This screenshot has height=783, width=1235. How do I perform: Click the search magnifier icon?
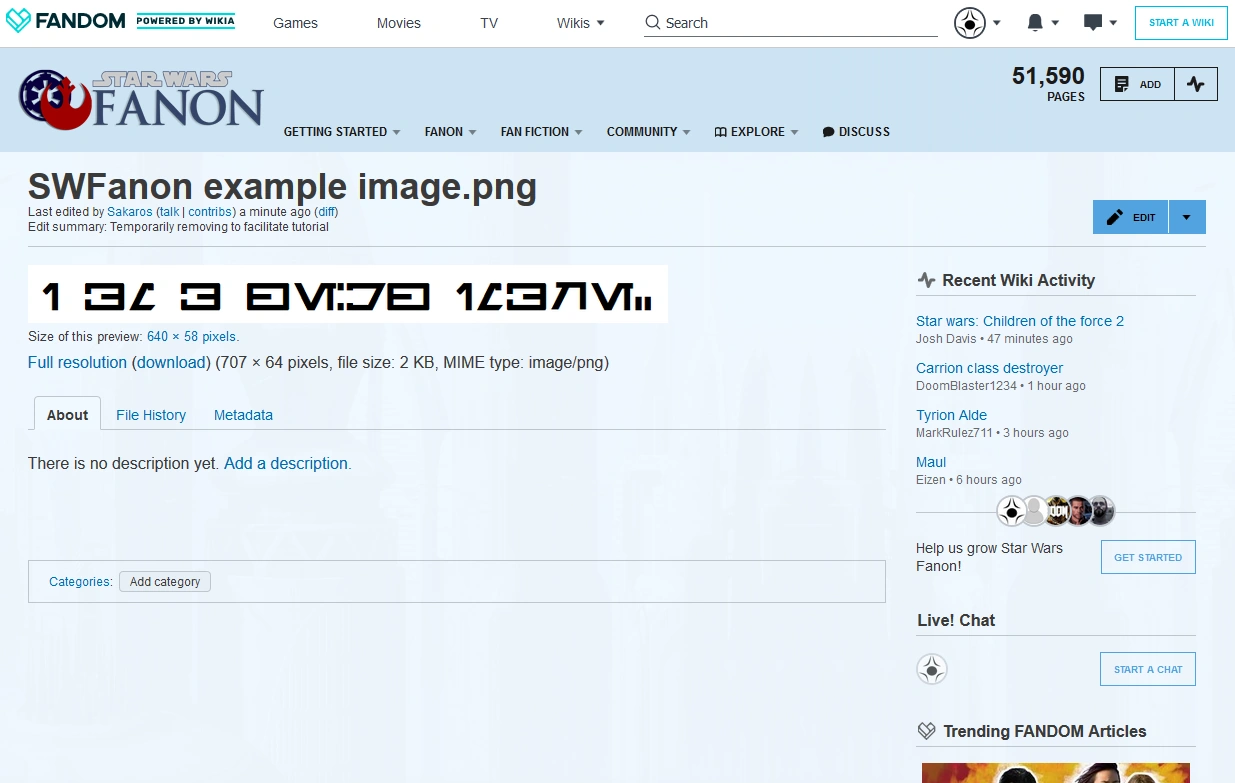pos(653,22)
